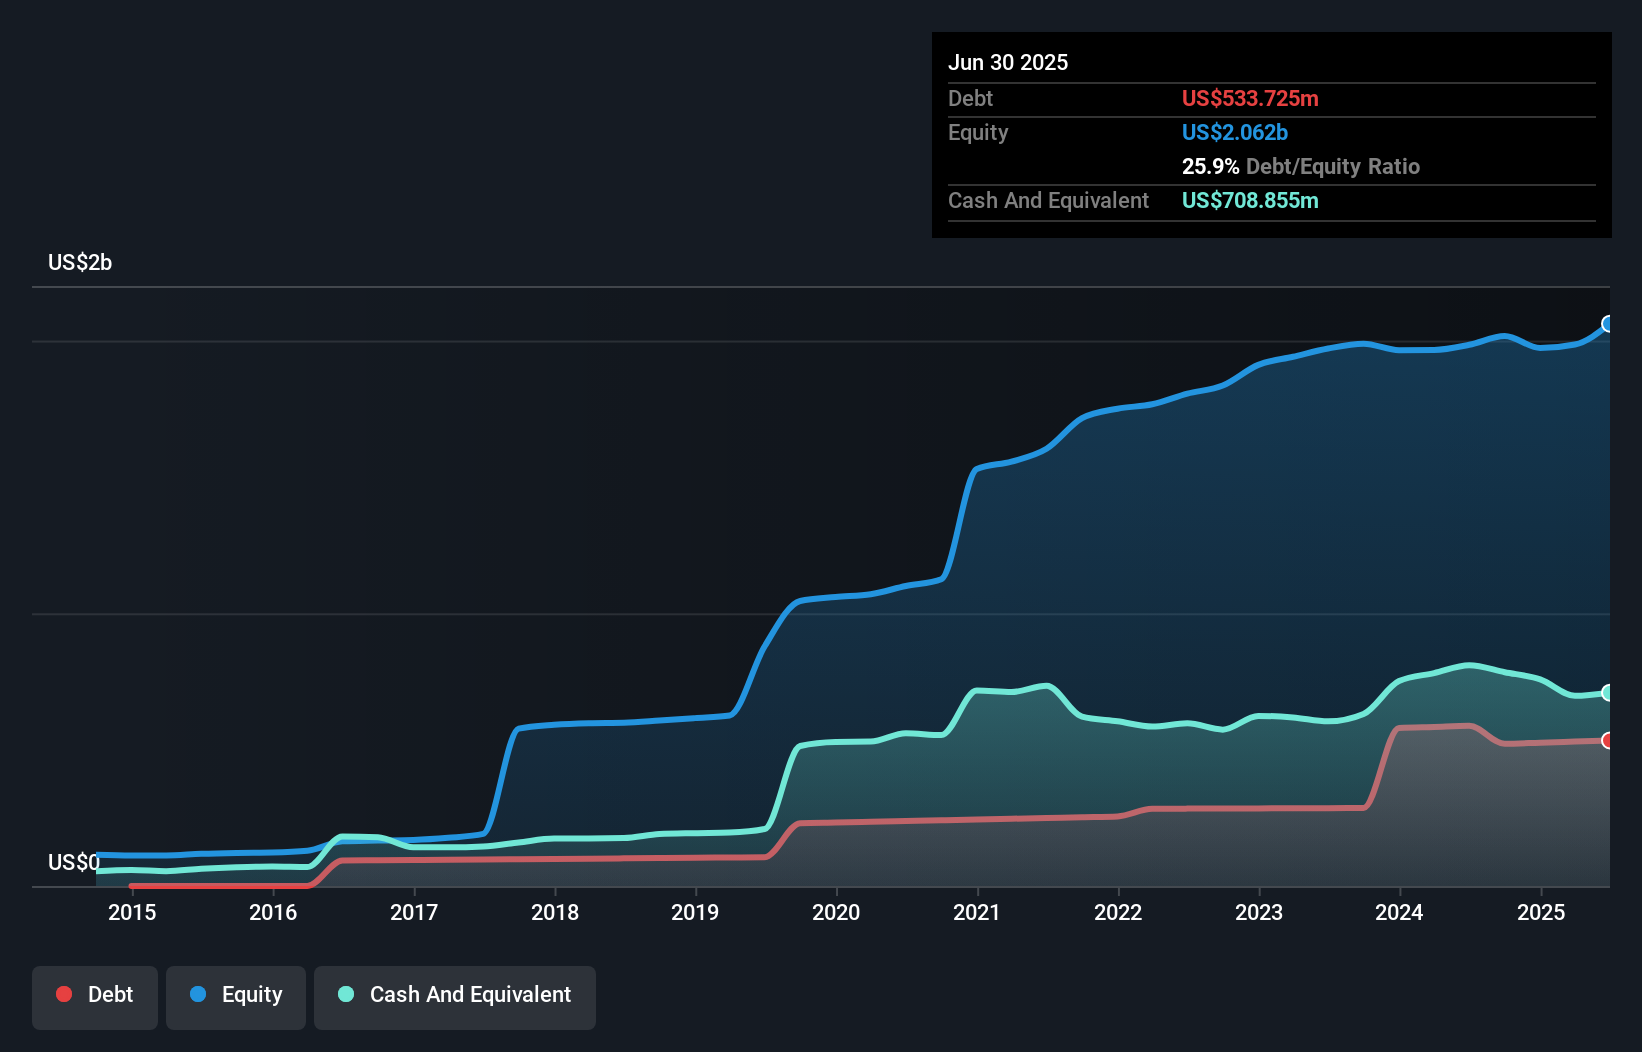Select the 2020 axis label
The image size is (1642, 1052).
coord(837,913)
